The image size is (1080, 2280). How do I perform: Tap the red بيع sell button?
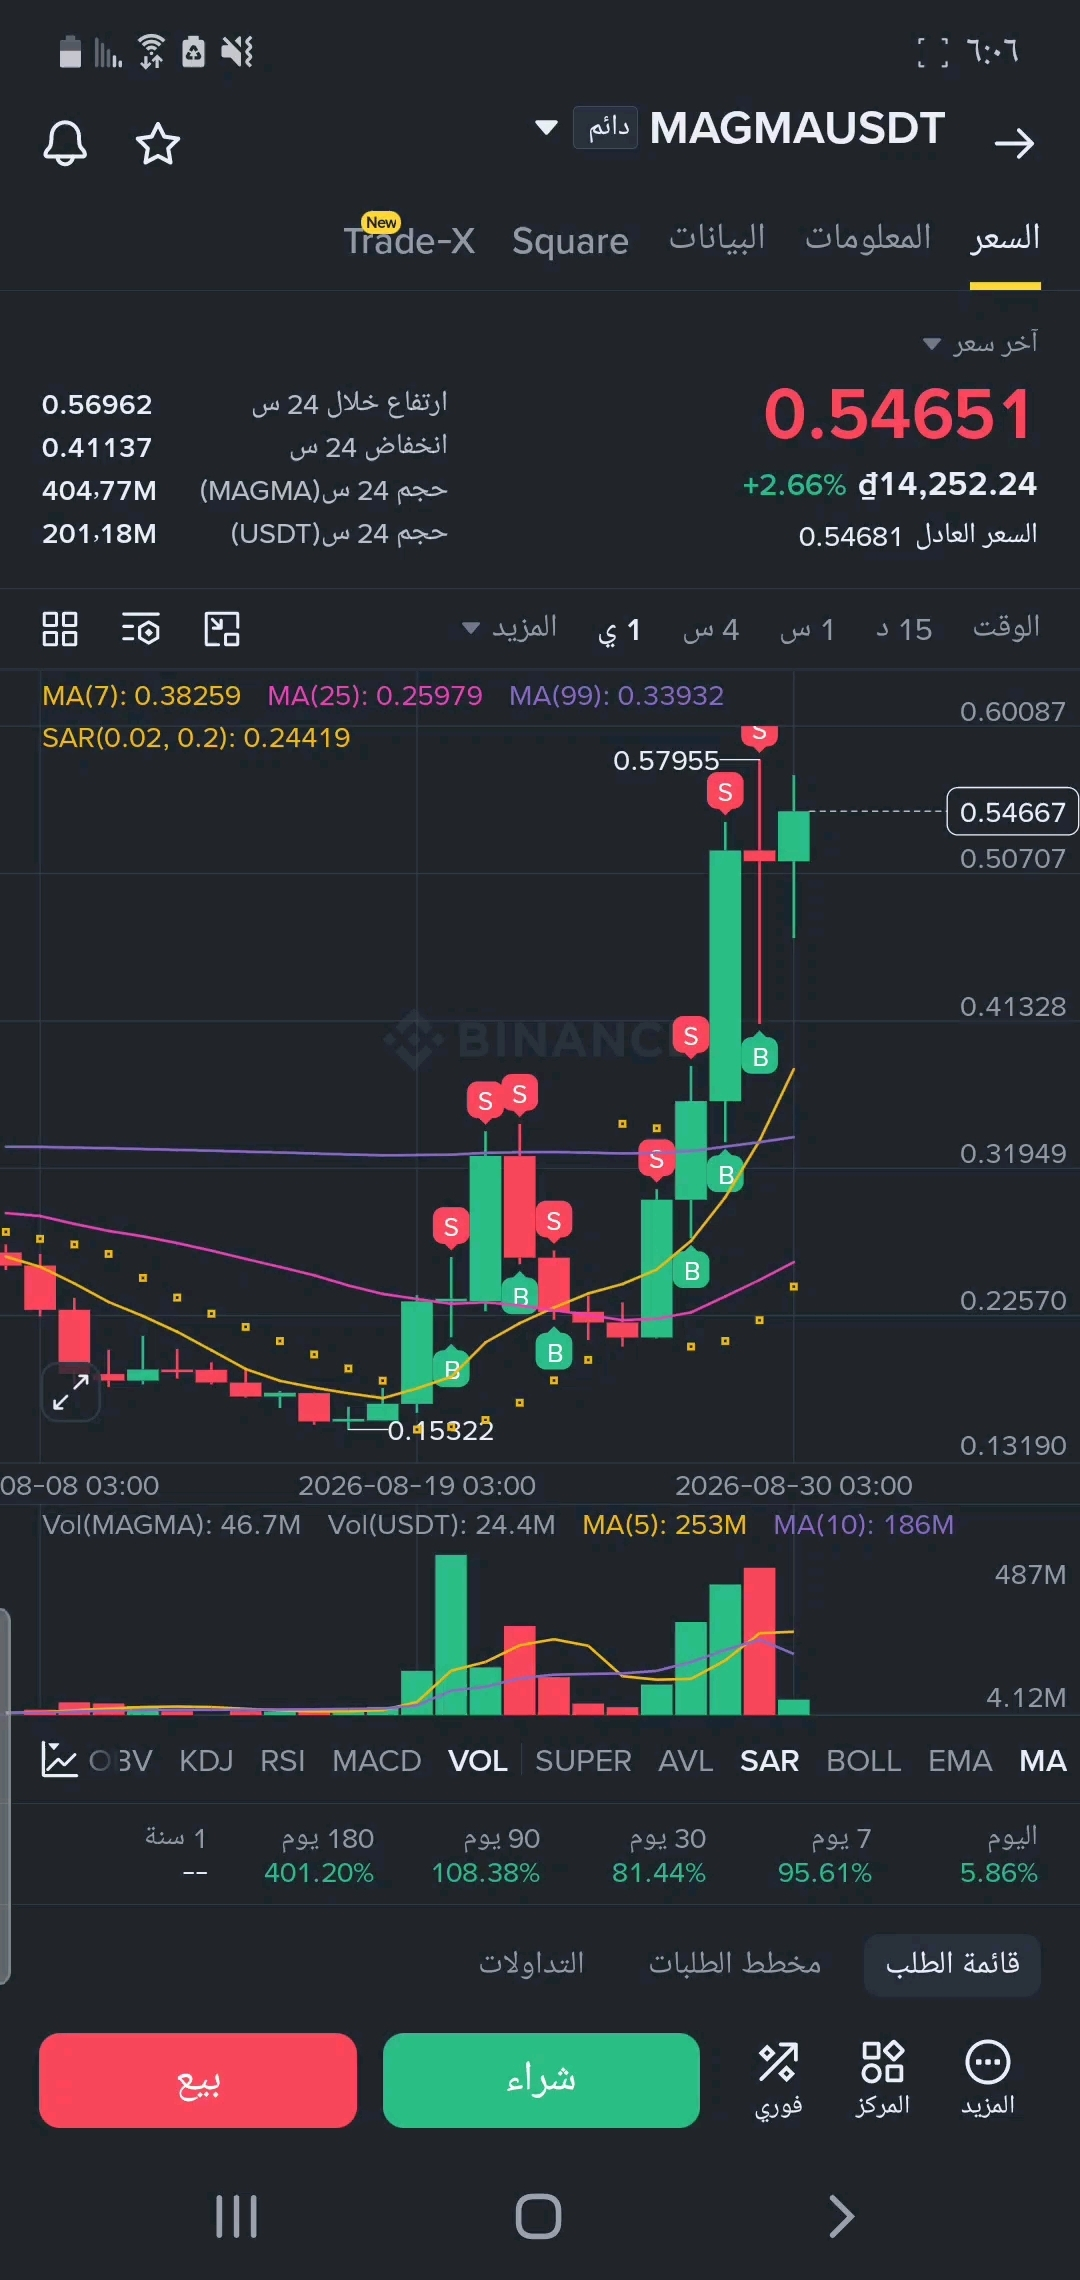click(198, 2080)
